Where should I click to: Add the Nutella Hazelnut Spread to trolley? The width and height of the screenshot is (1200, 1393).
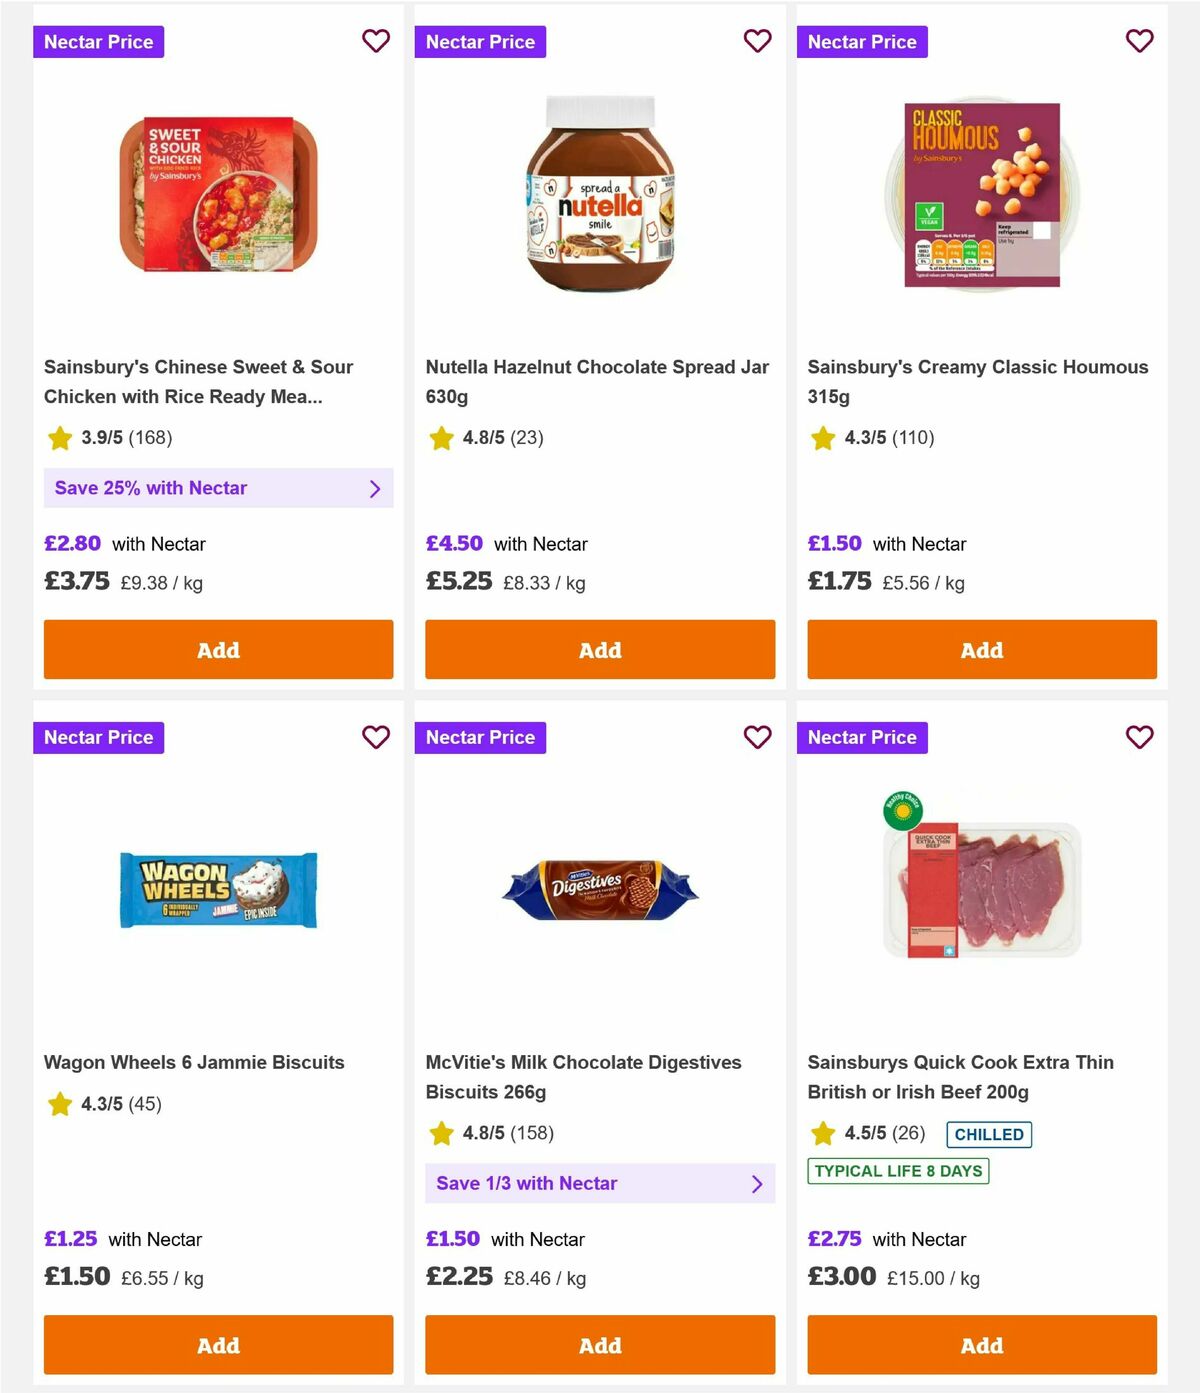click(600, 649)
